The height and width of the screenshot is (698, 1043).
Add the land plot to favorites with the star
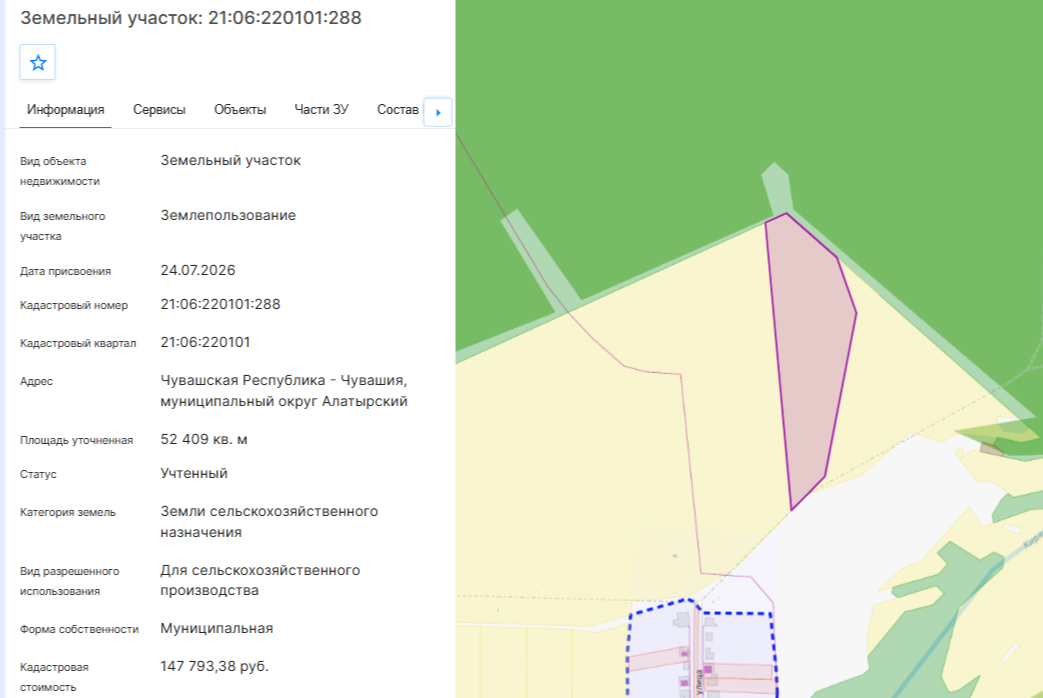click(x=38, y=63)
